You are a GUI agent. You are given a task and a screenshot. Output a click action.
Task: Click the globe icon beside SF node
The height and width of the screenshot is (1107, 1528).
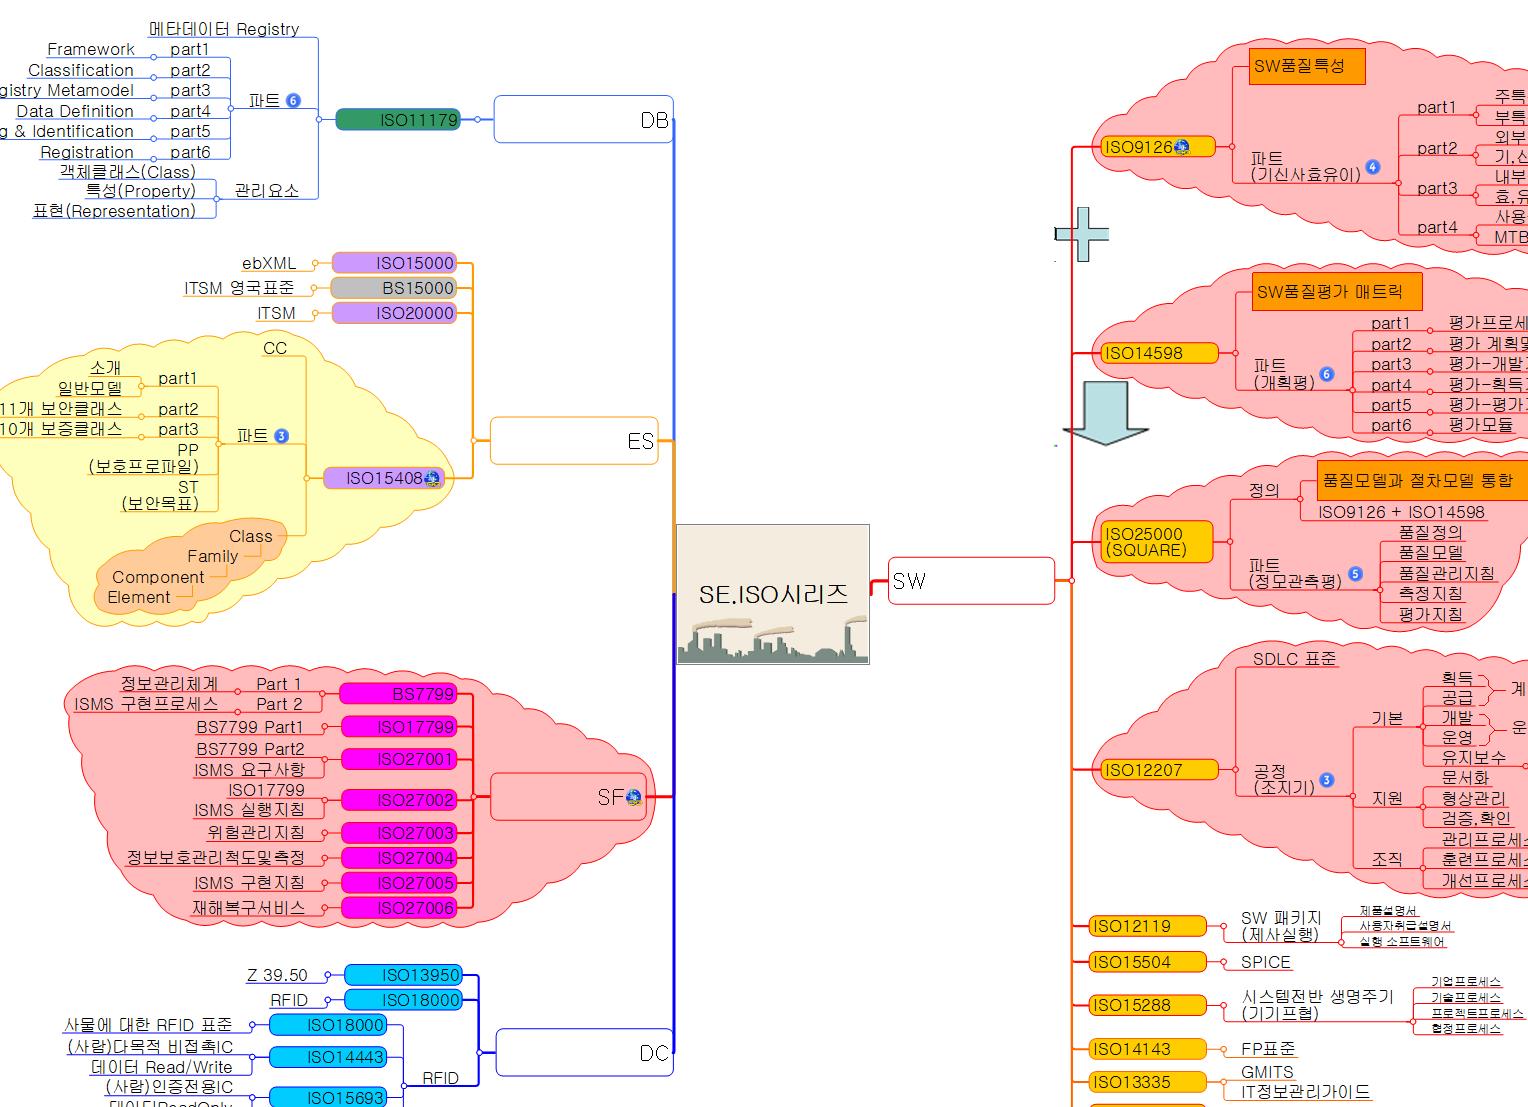coord(633,797)
